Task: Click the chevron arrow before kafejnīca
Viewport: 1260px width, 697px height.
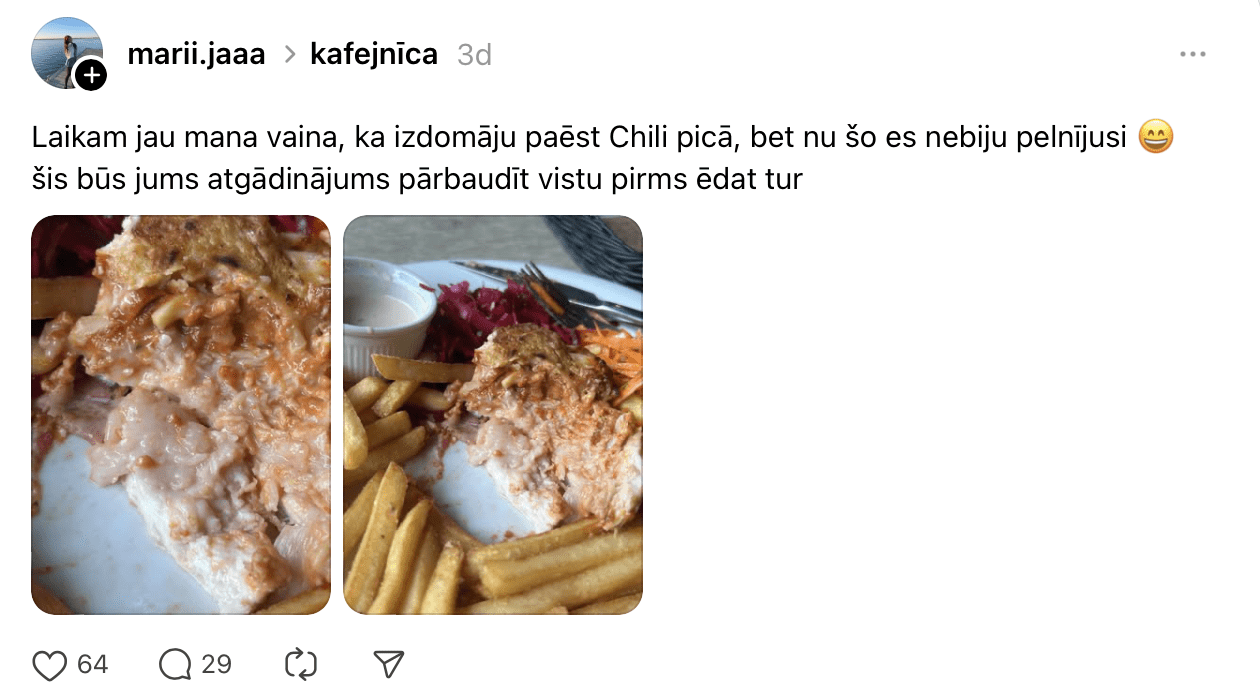Action: pyautogui.click(x=290, y=54)
